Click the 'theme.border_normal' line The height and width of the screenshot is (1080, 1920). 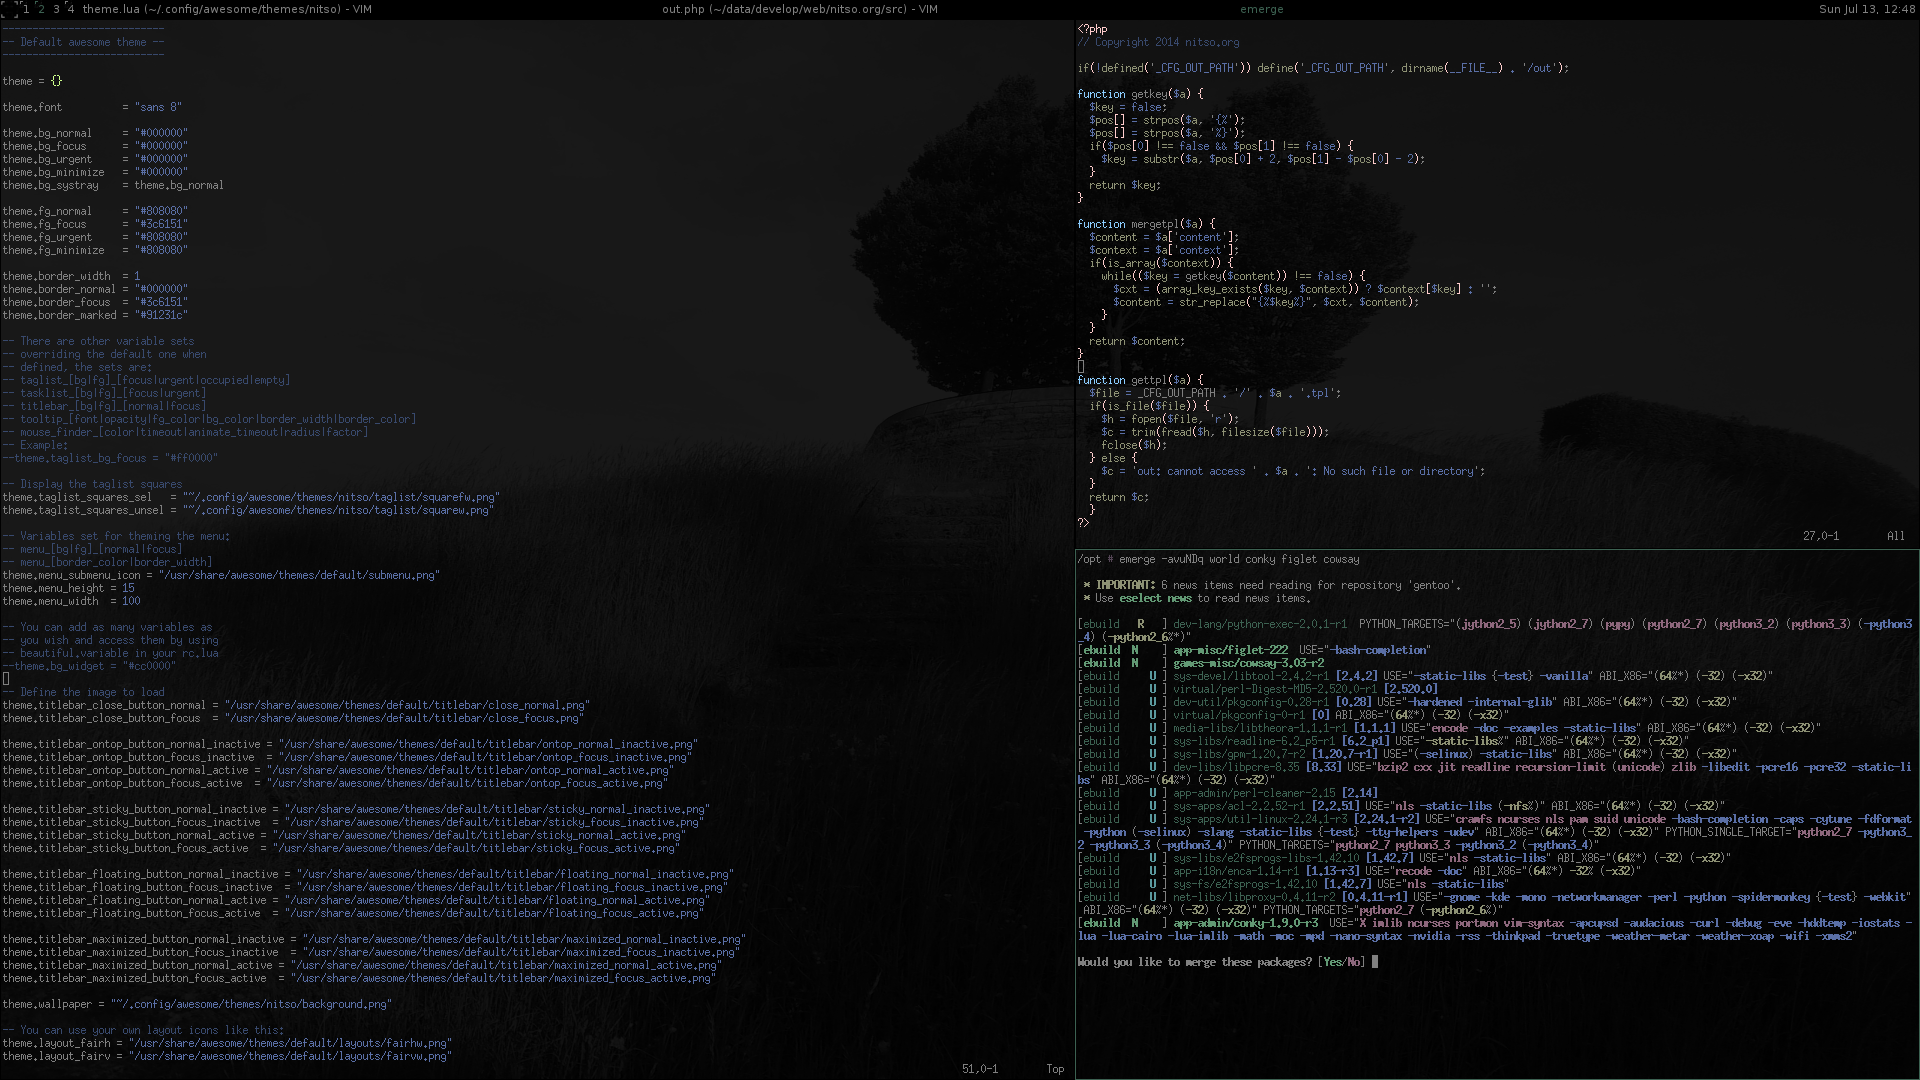coord(95,289)
